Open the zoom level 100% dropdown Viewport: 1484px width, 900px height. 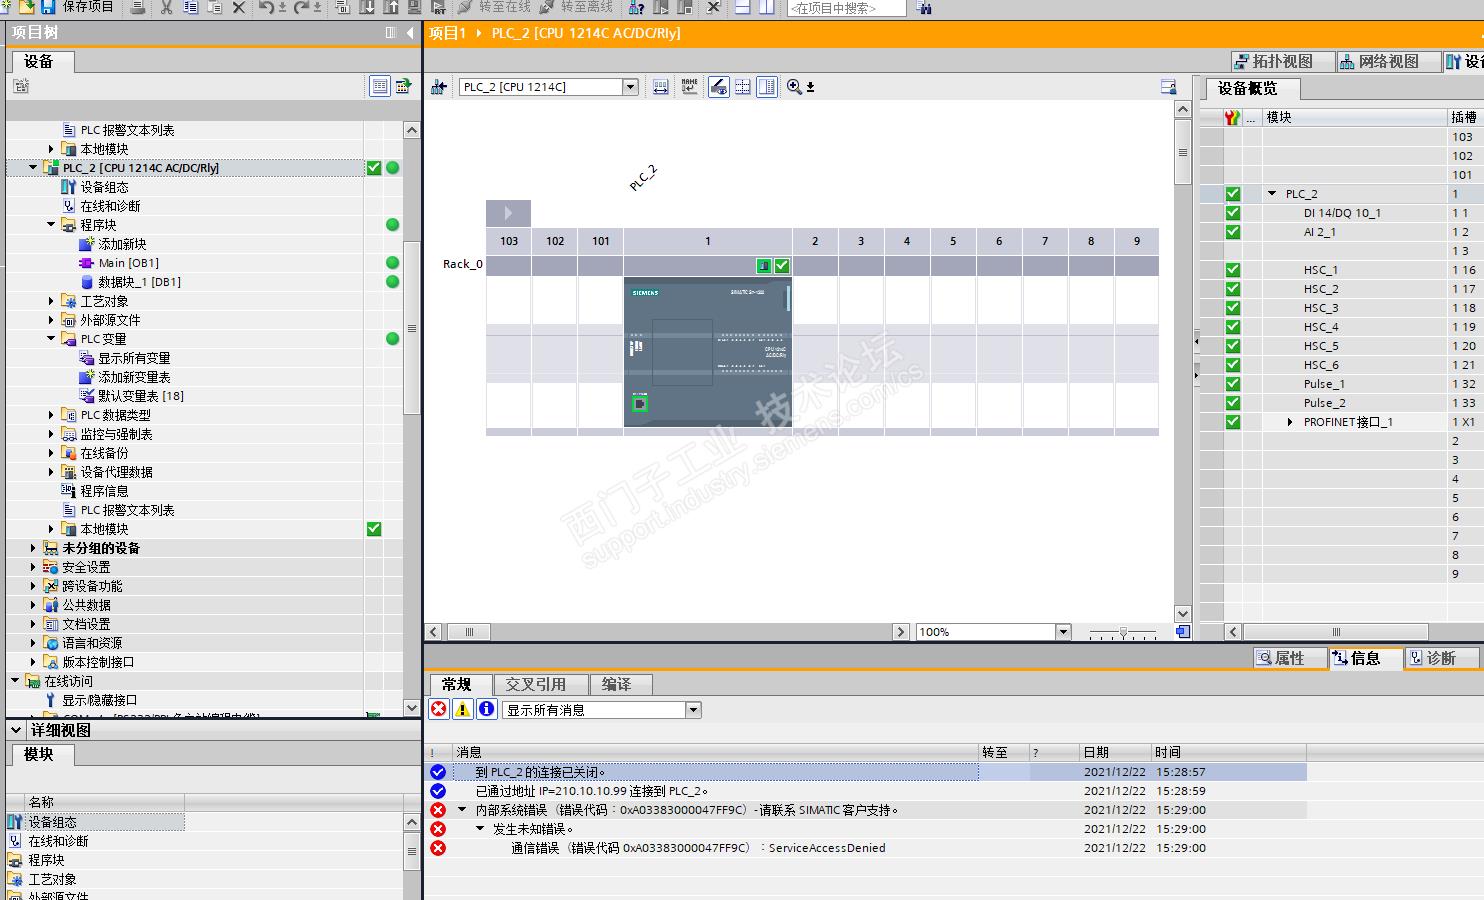[x=1063, y=632]
